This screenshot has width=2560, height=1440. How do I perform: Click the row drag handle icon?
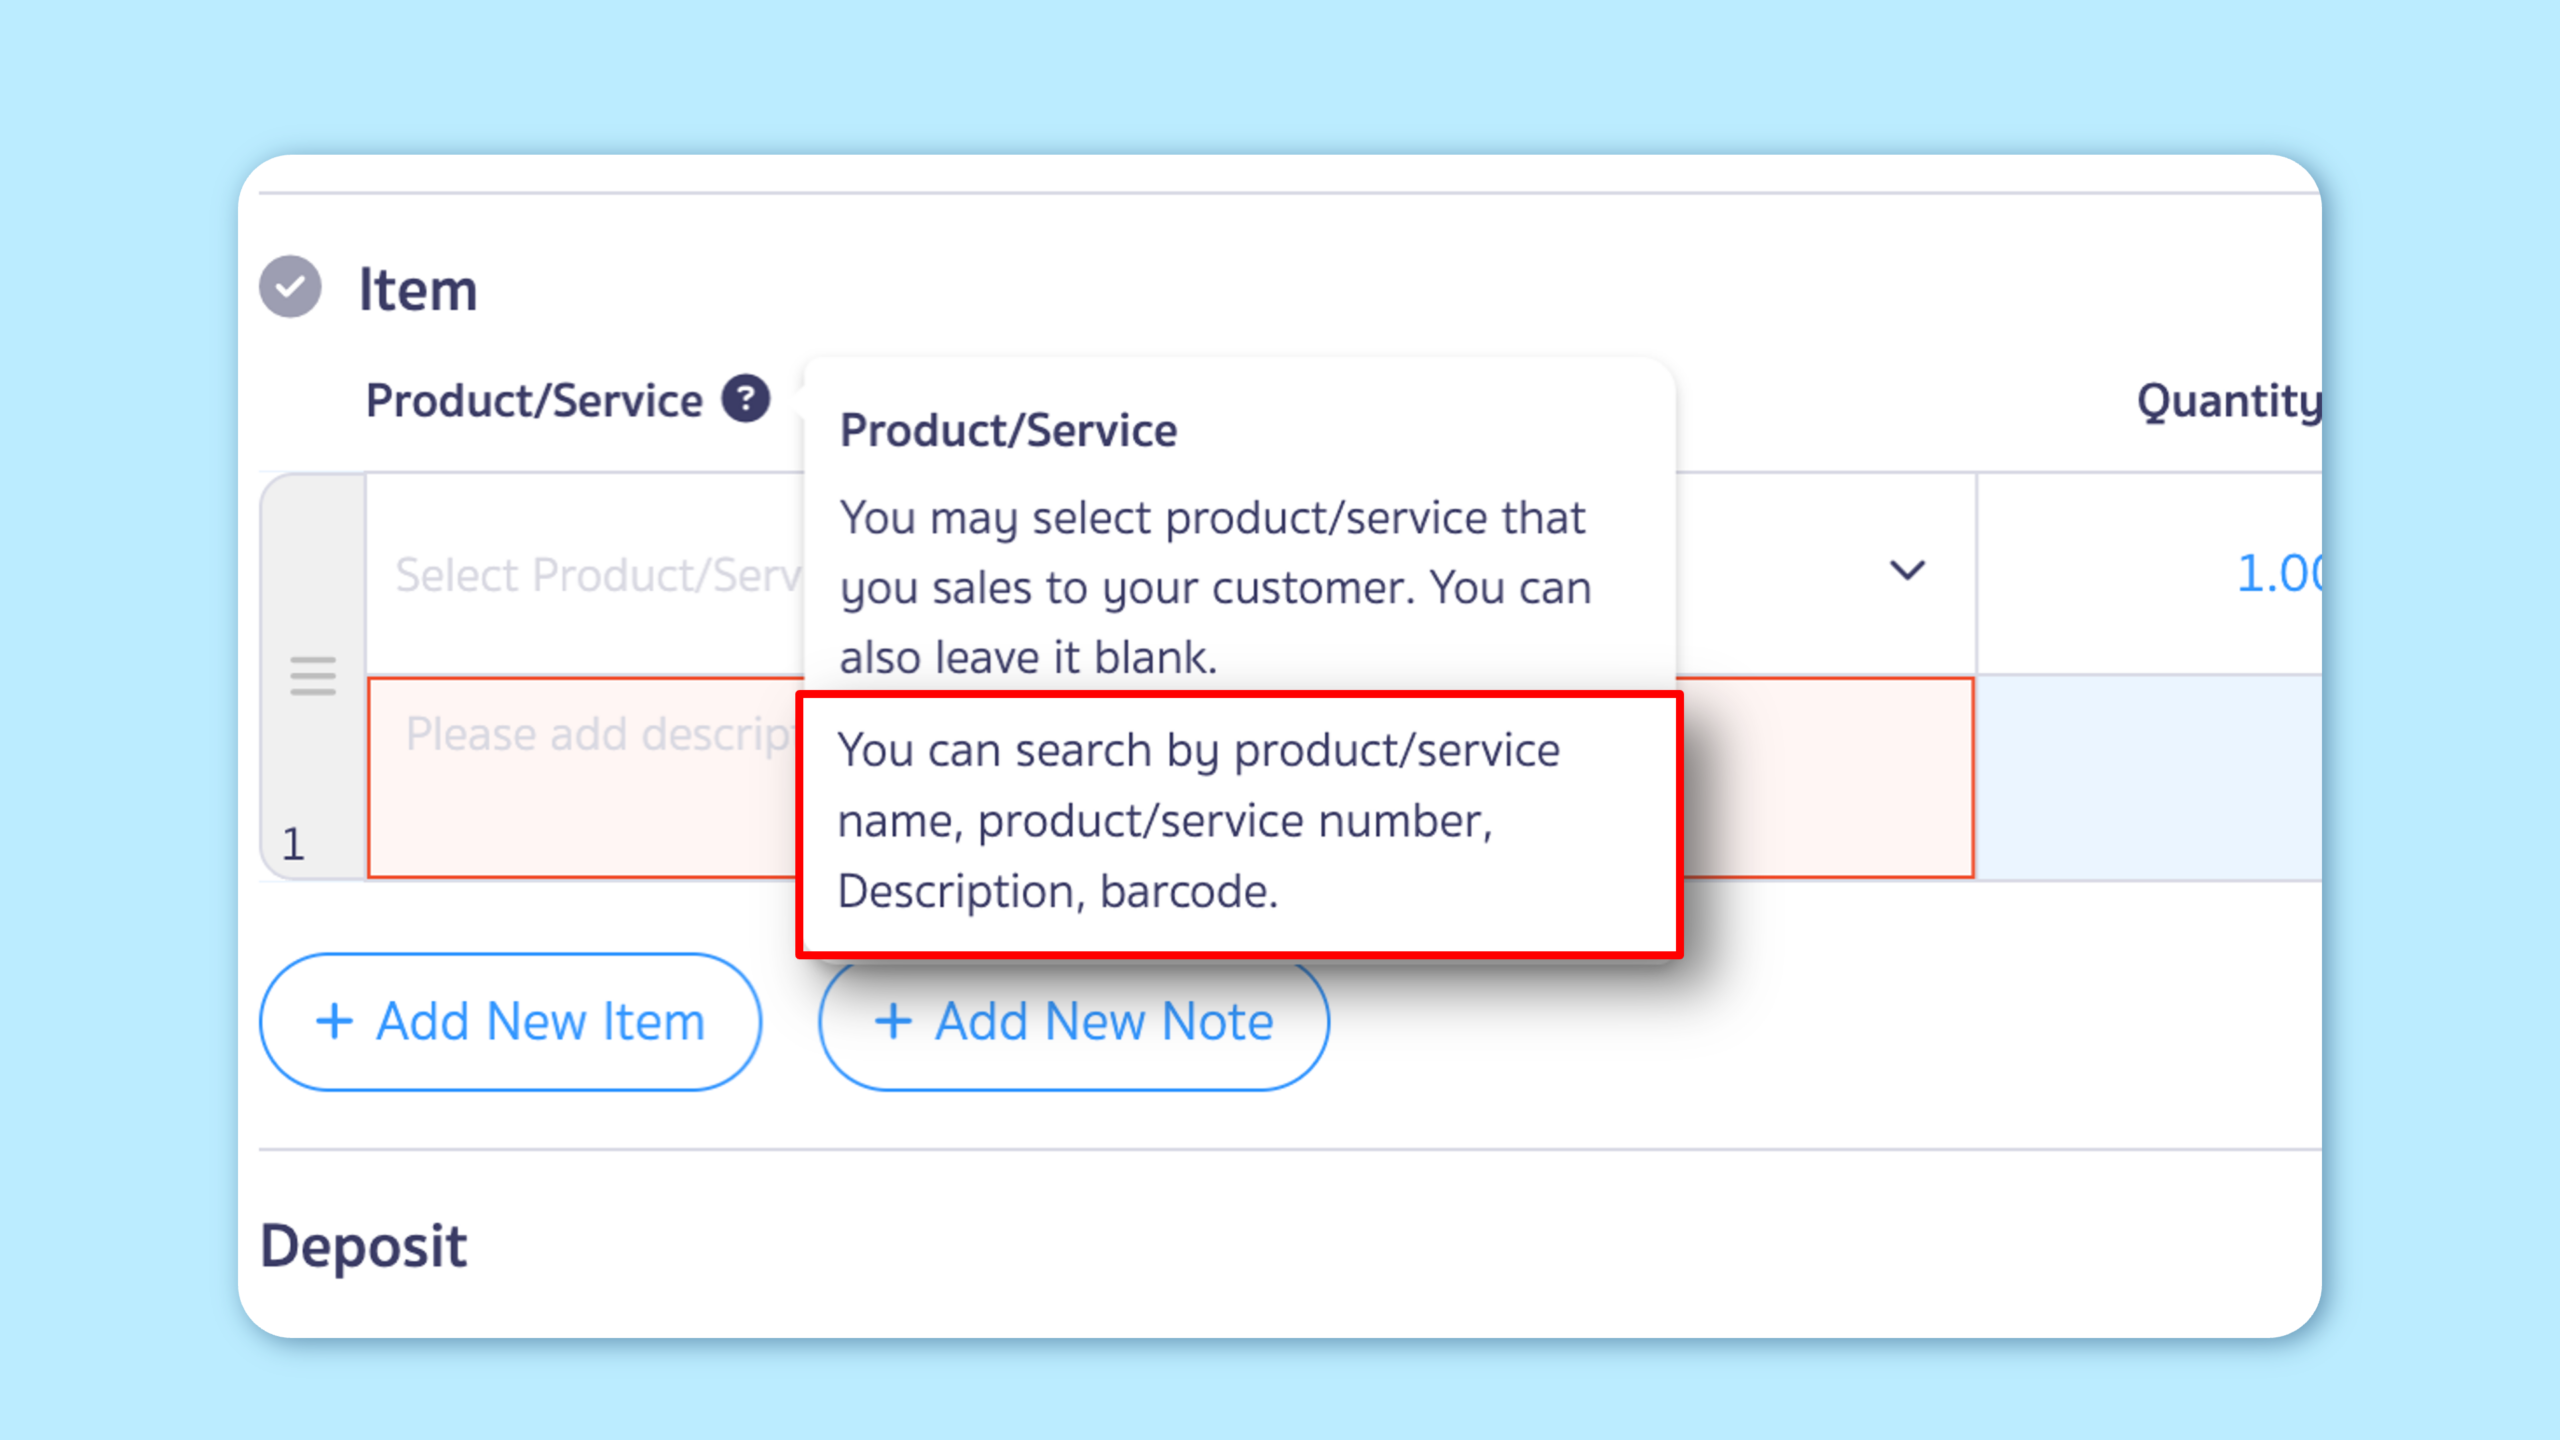click(x=313, y=676)
